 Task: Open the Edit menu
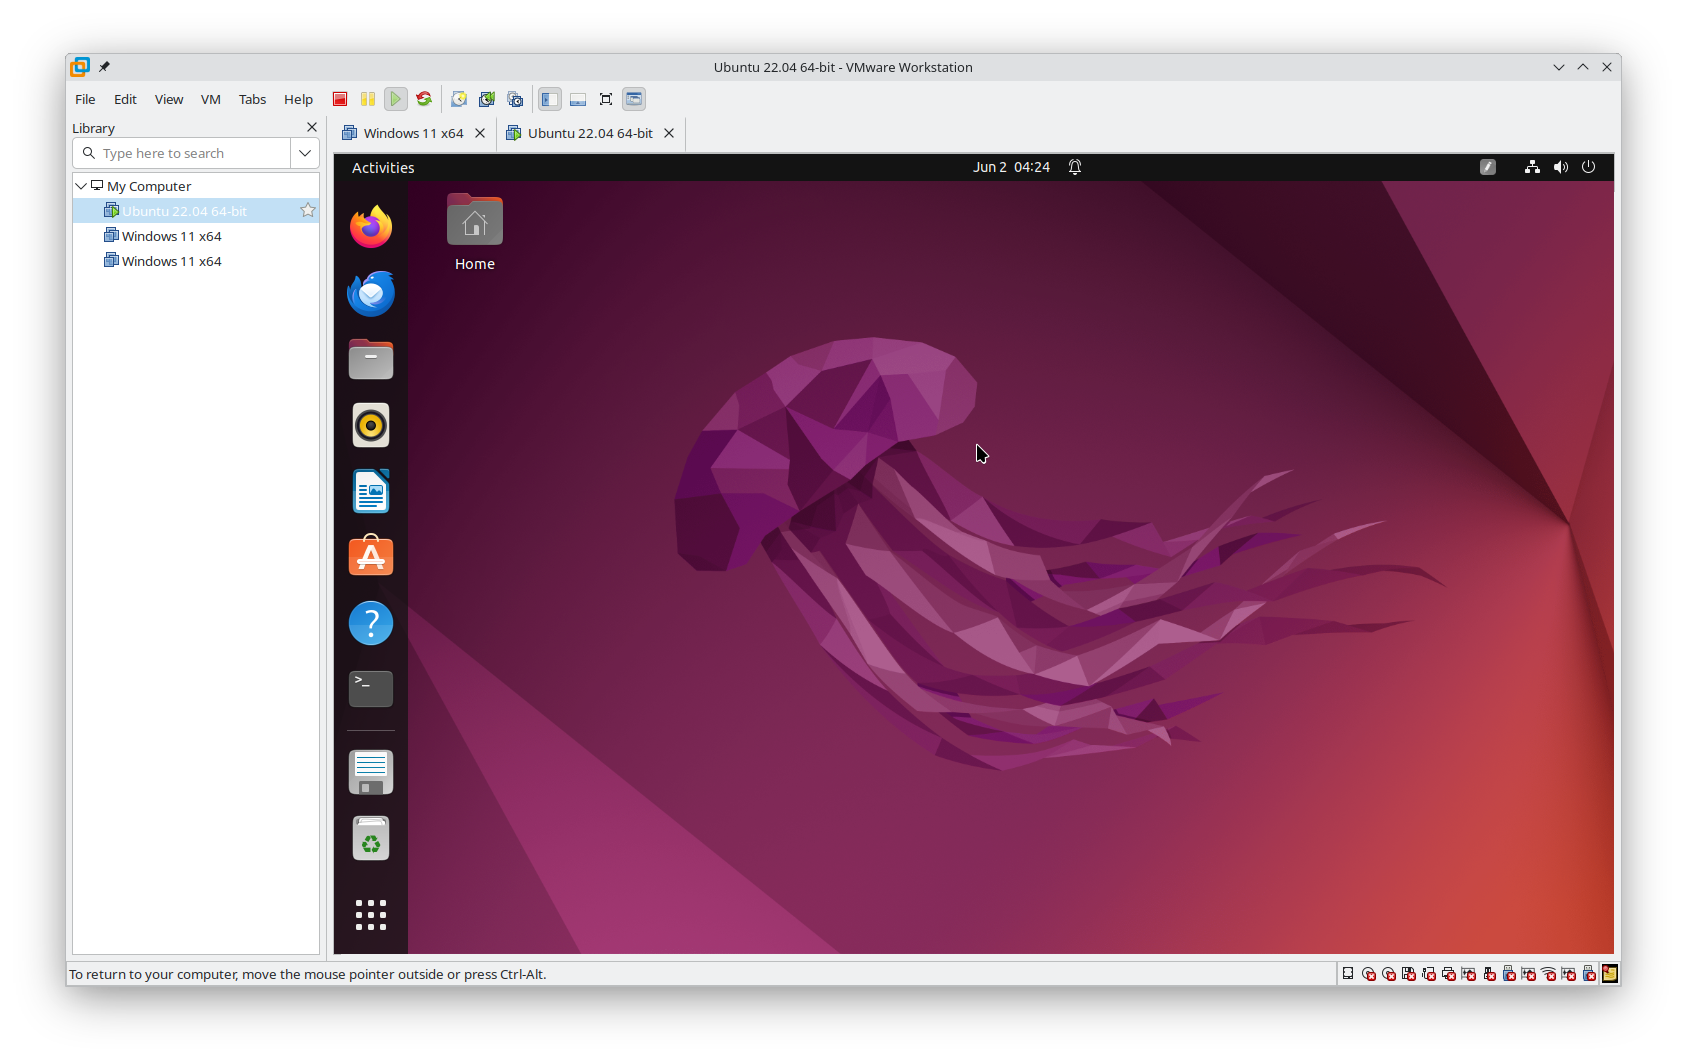coord(125,99)
